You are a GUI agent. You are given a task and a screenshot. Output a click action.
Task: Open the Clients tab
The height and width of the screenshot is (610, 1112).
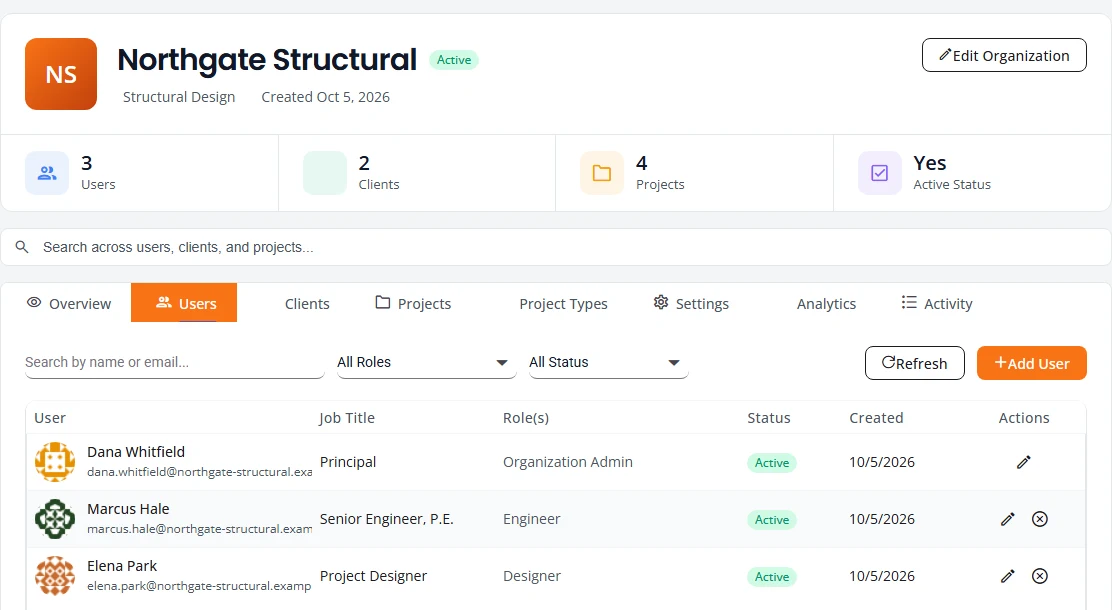(307, 304)
